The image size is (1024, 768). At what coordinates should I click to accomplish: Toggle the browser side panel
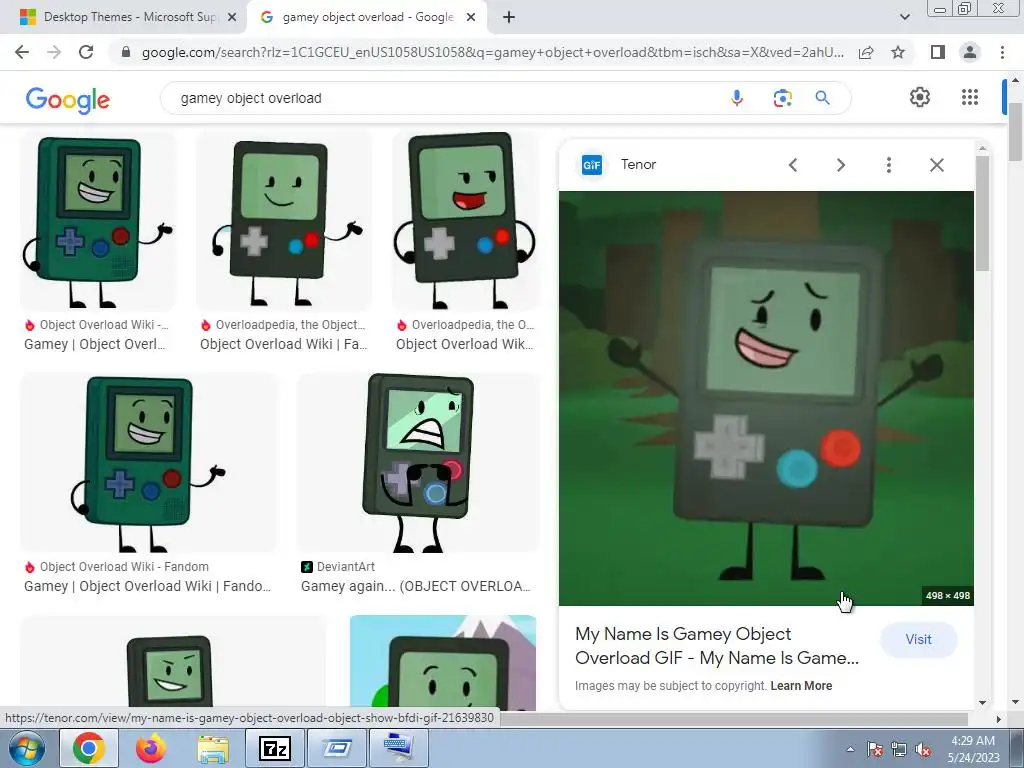[x=938, y=52]
